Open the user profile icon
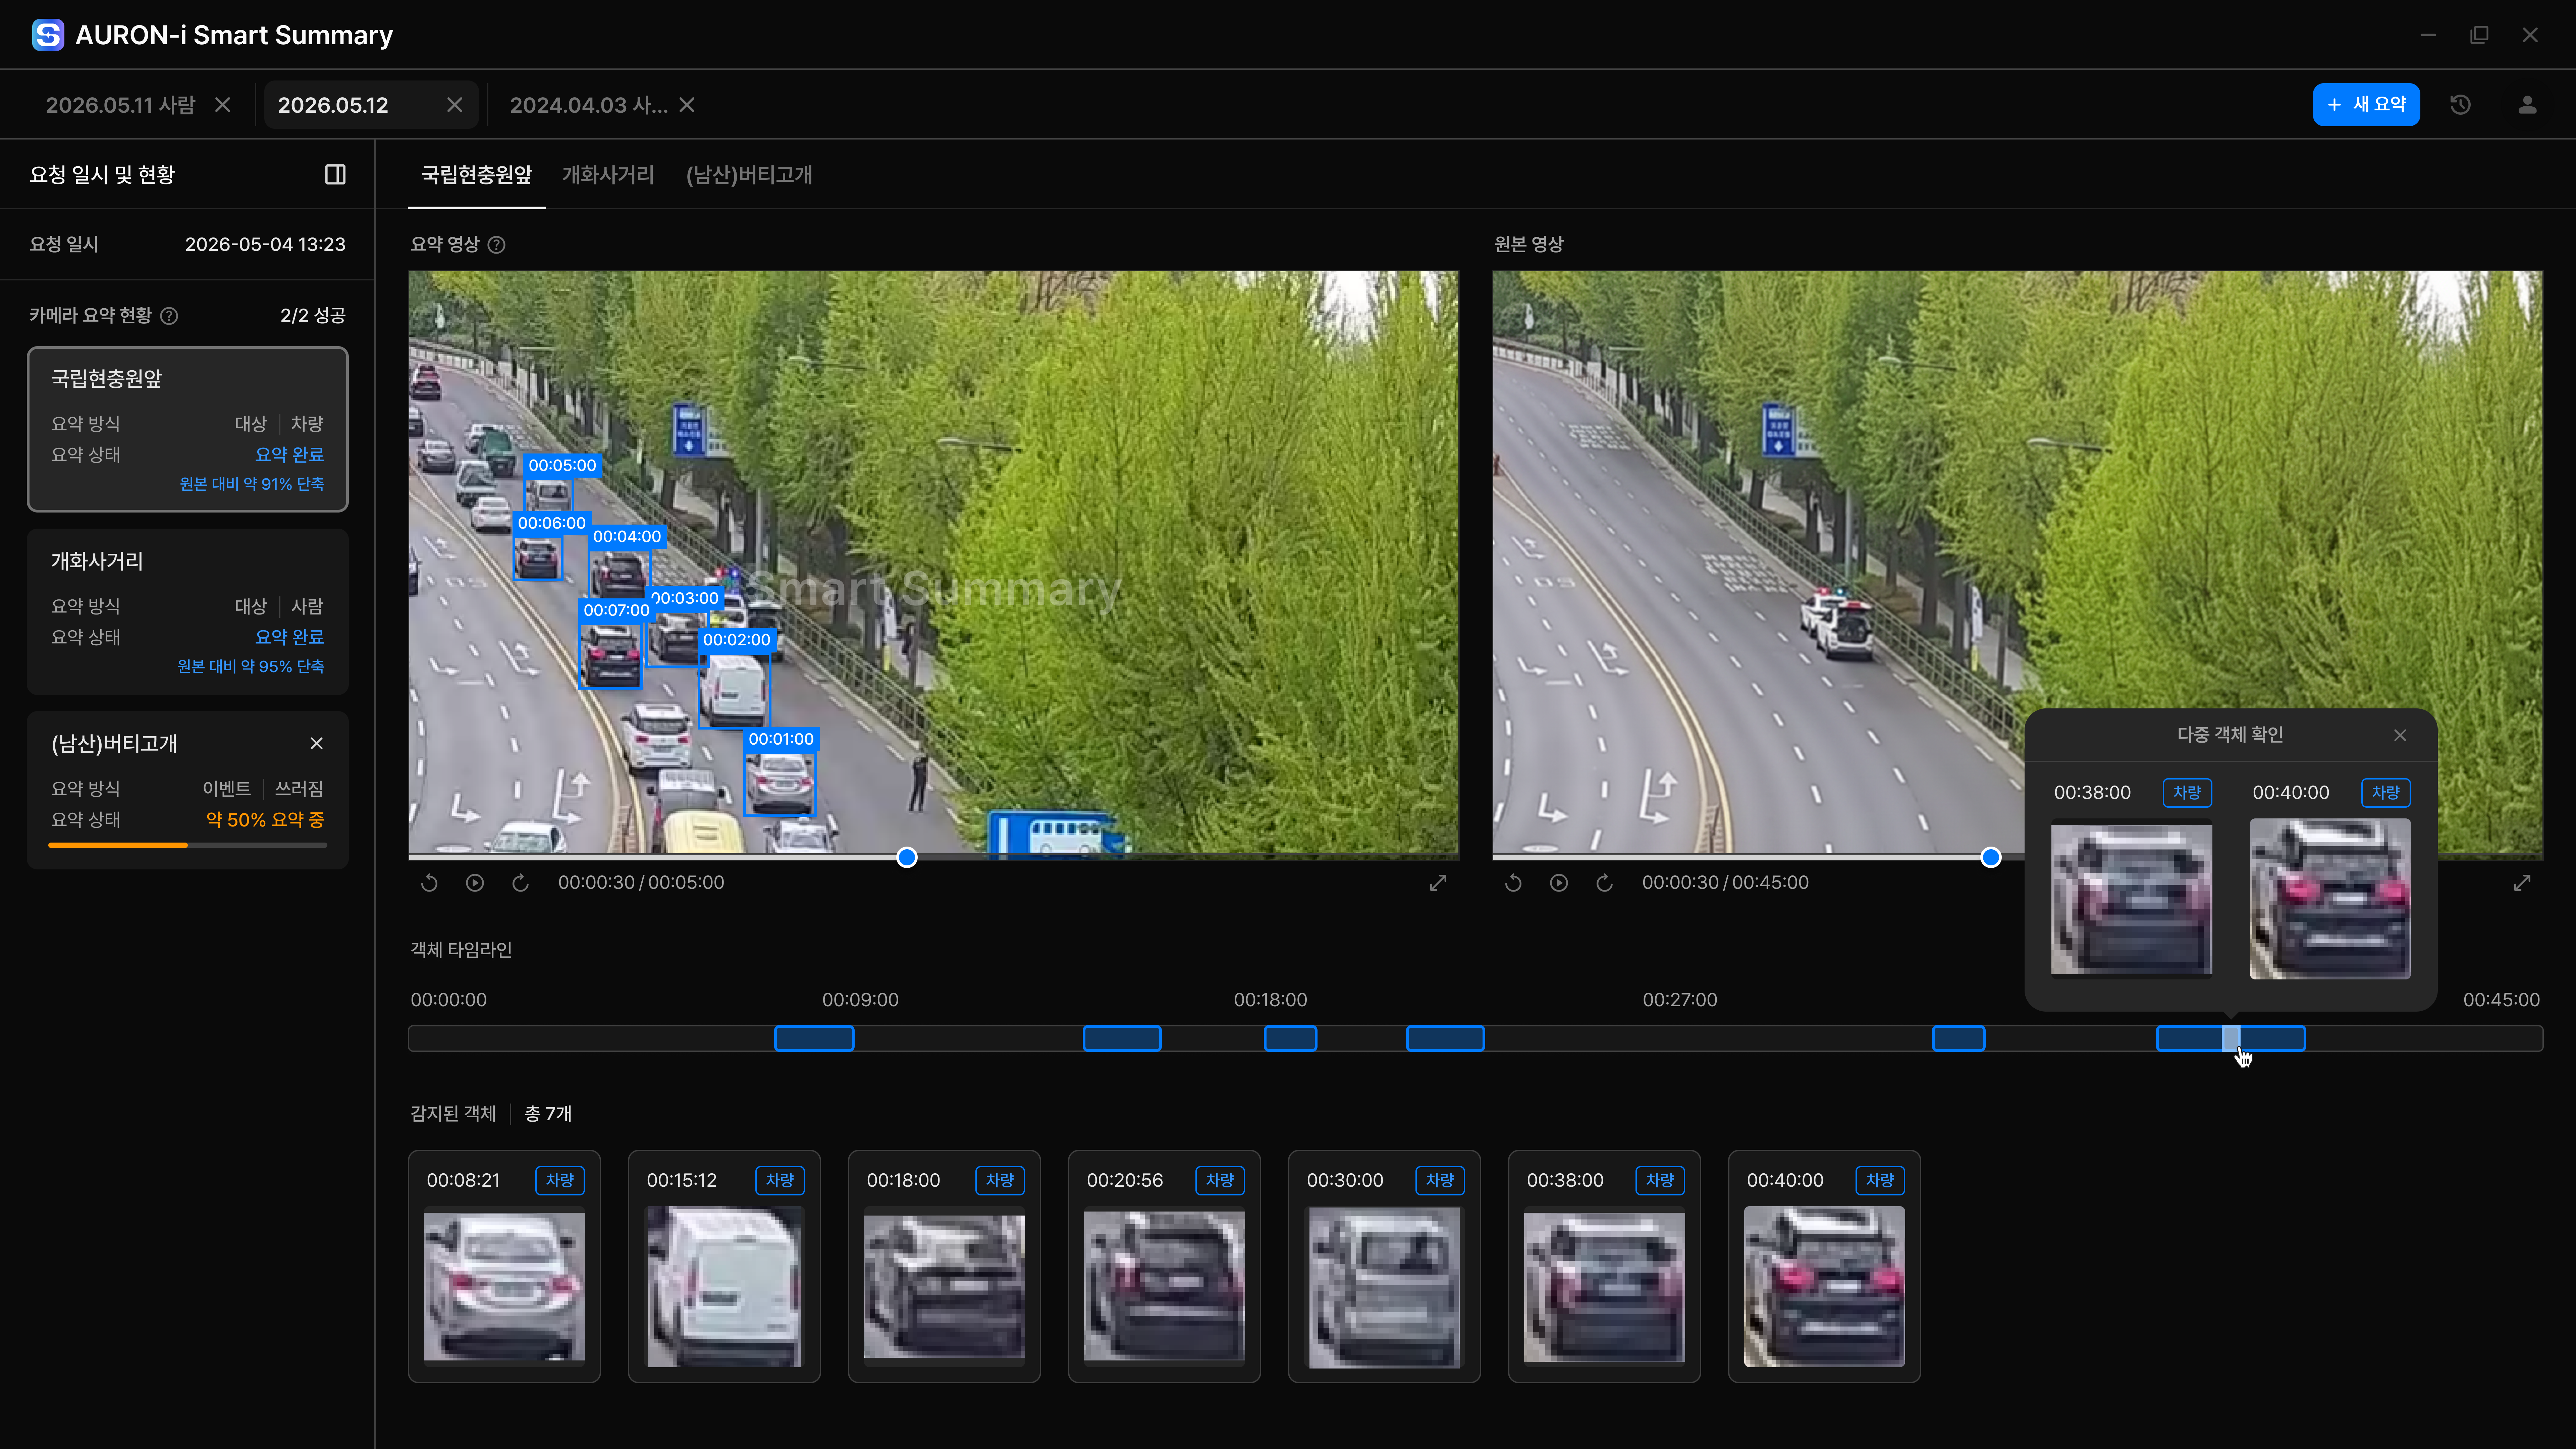This screenshot has width=2576, height=1449. 2527,105
